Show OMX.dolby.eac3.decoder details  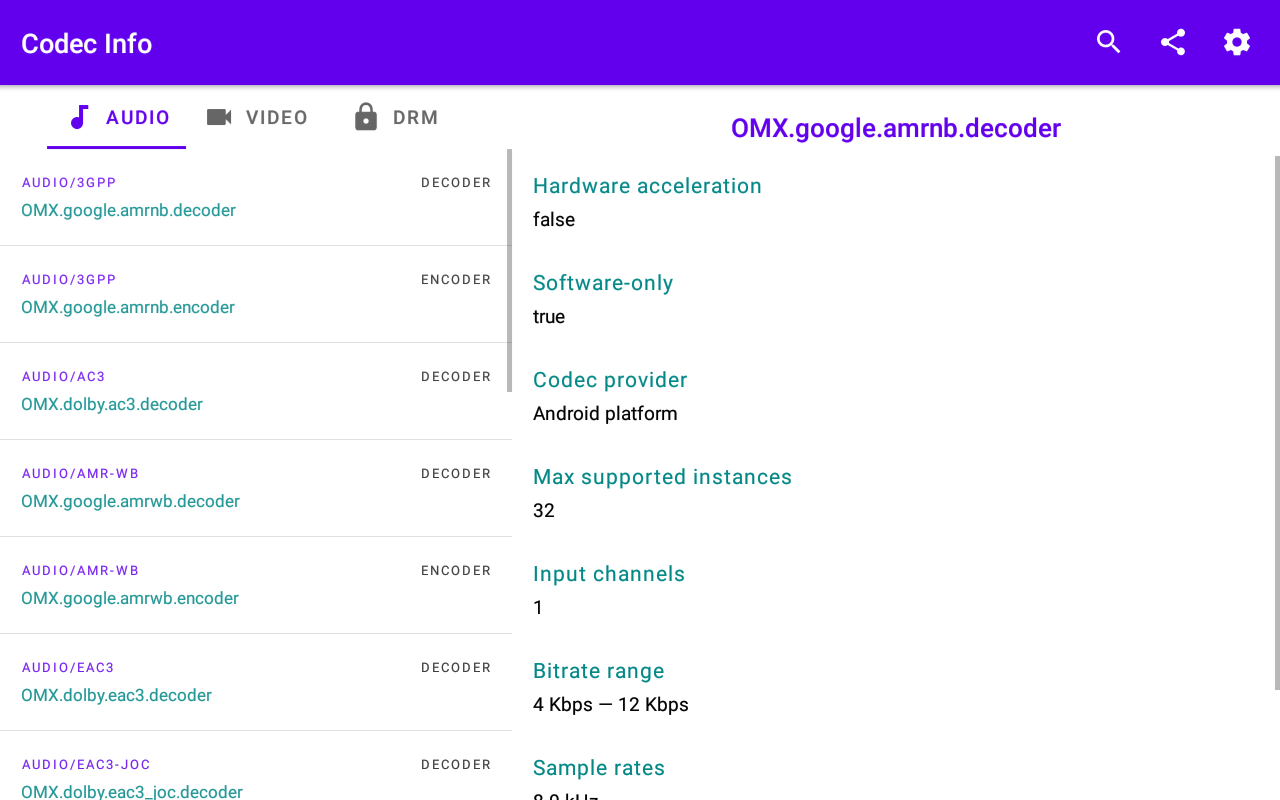[116, 695]
